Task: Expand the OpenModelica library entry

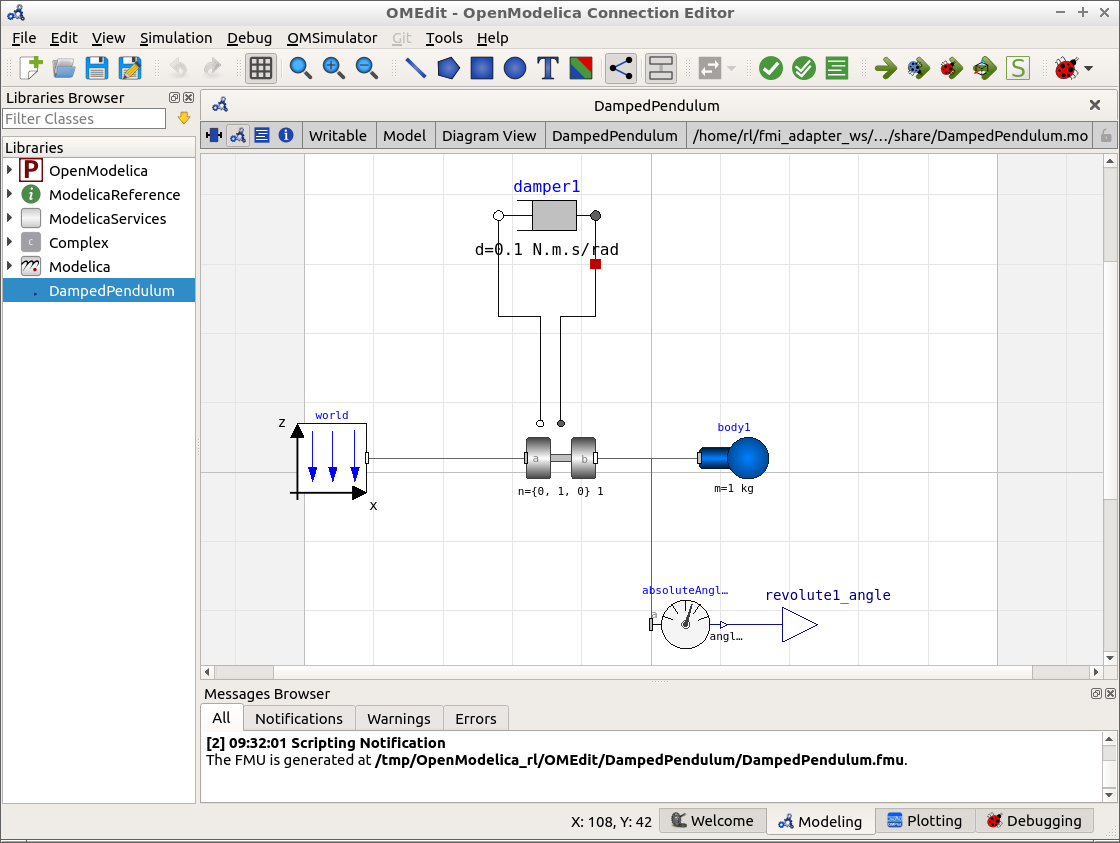Action: [x=10, y=170]
